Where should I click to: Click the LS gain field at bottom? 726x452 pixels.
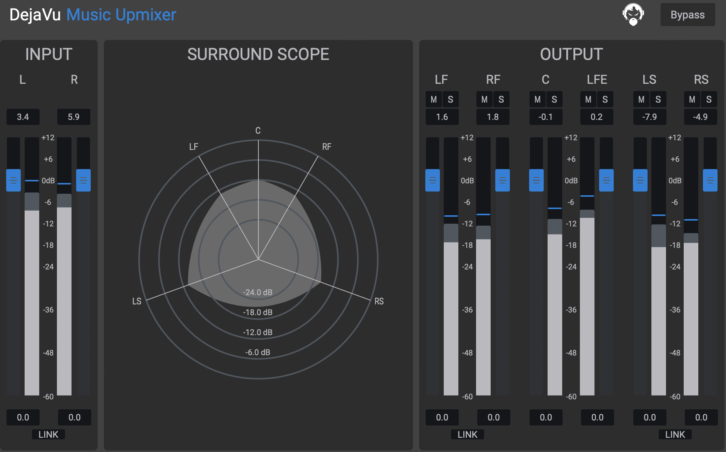pos(650,417)
